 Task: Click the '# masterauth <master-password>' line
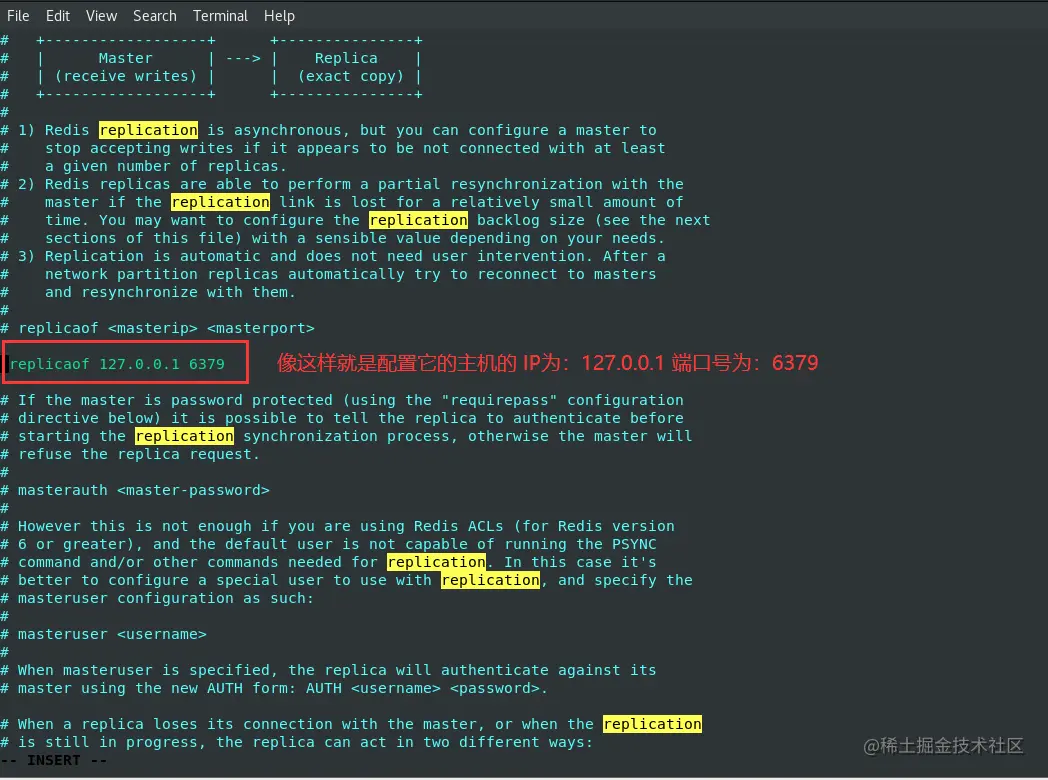point(135,490)
